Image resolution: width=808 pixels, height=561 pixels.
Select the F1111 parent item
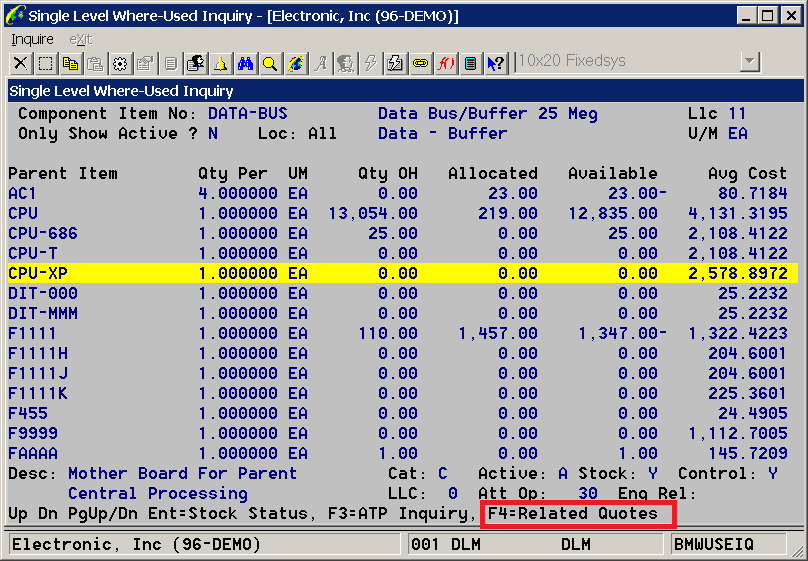[x=32, y=333]
